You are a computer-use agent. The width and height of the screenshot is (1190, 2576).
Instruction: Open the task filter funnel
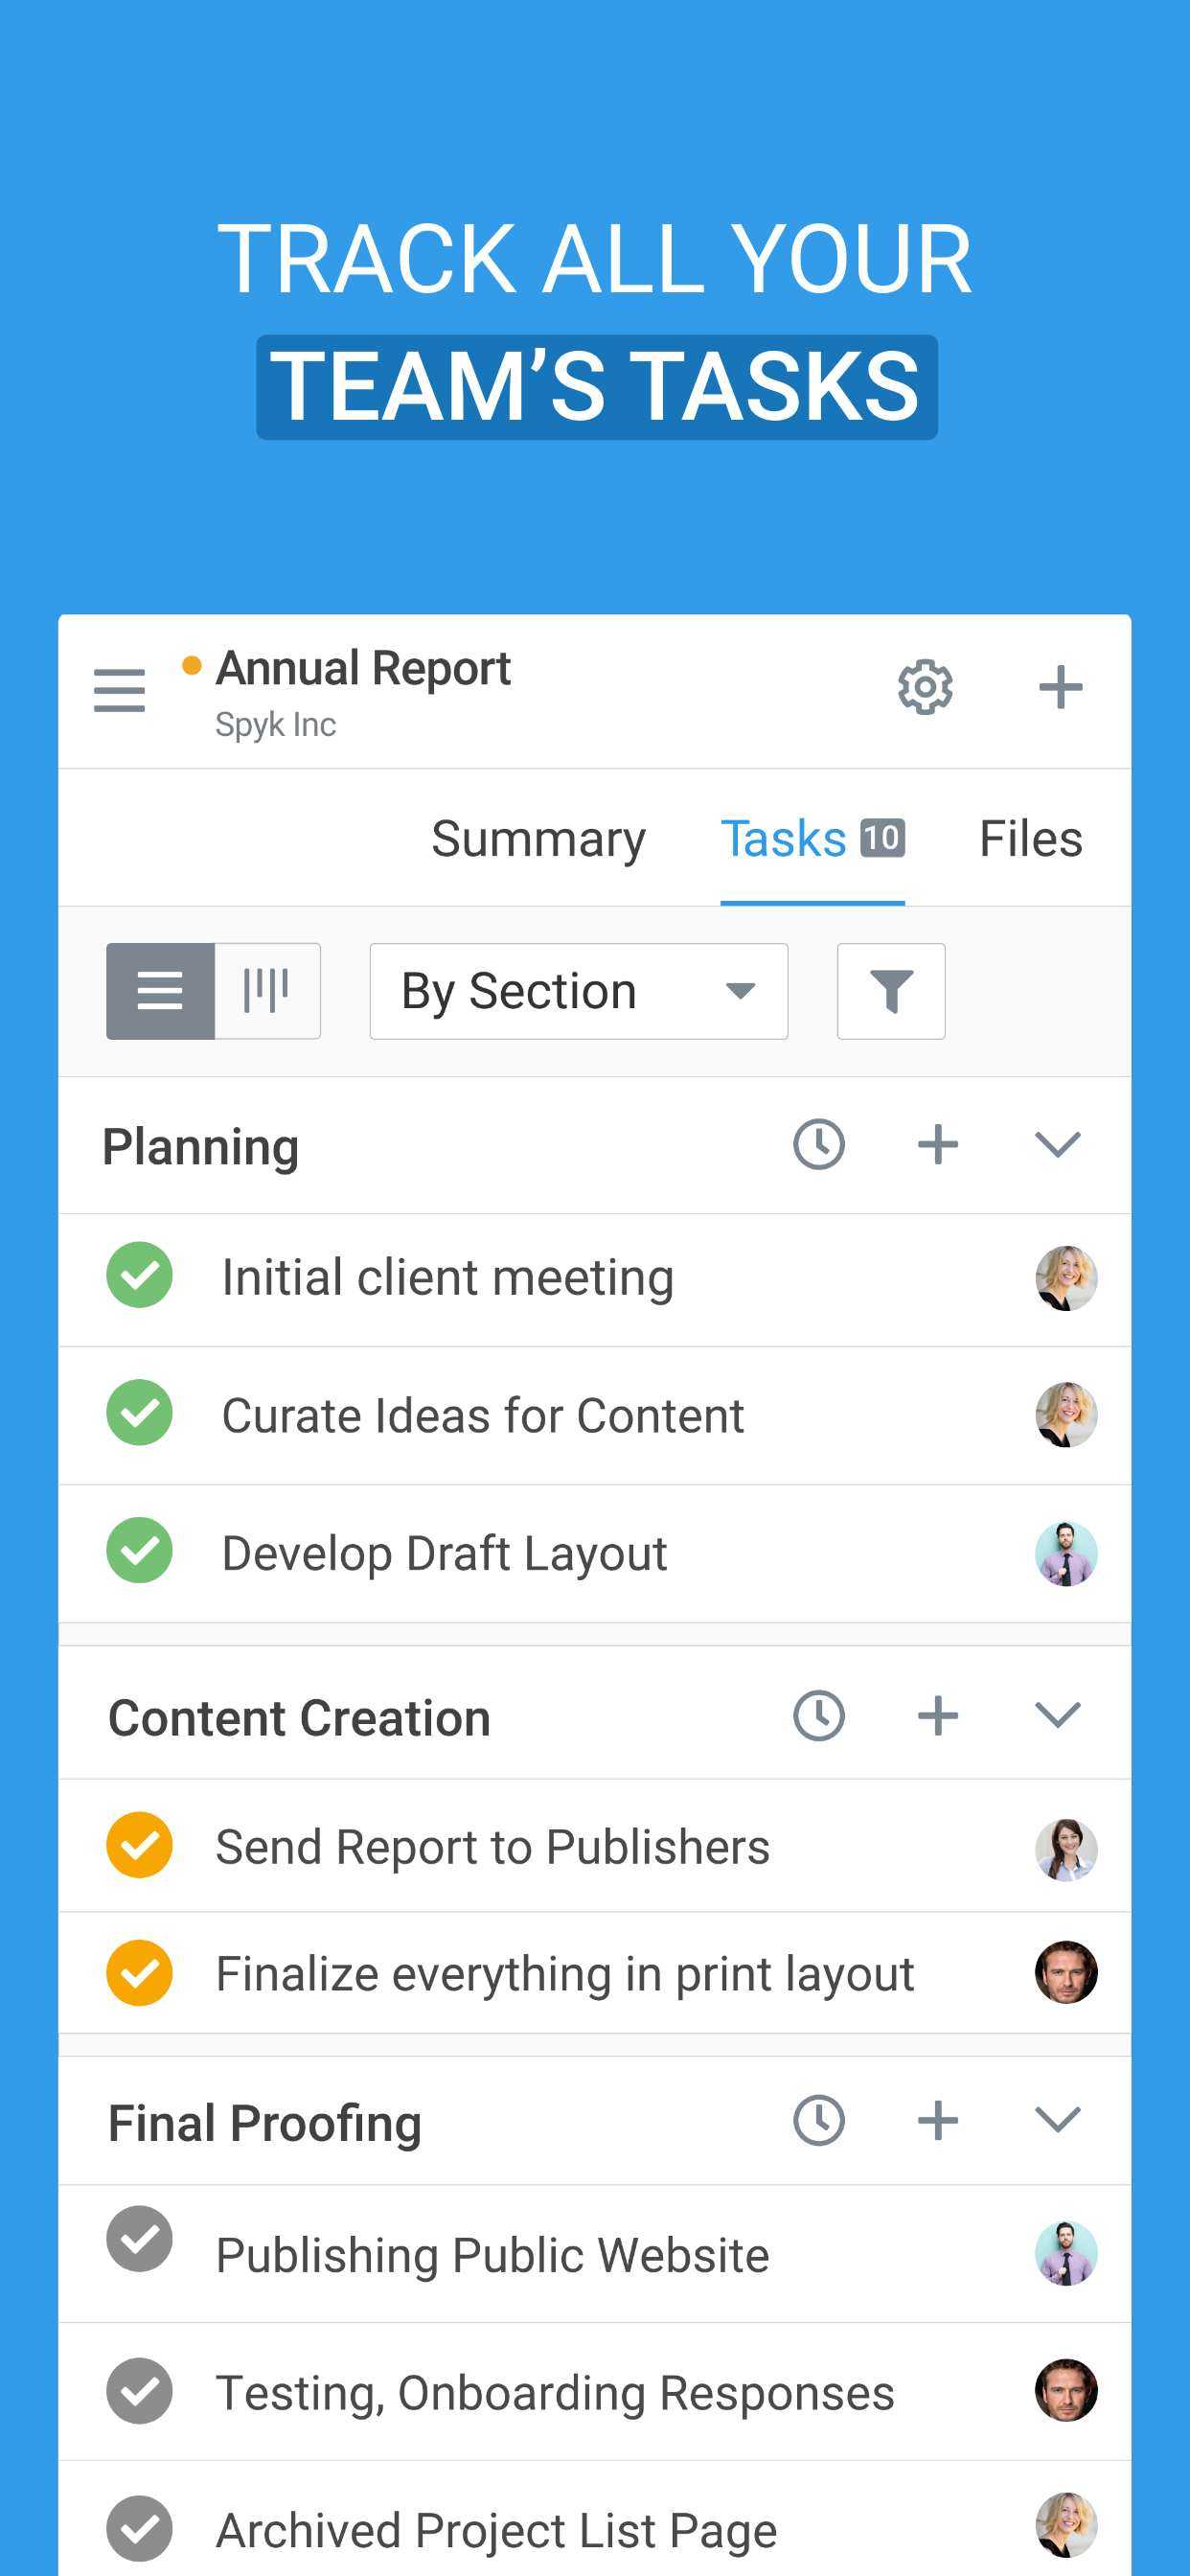pyautogui.click(x=890, y=991)
